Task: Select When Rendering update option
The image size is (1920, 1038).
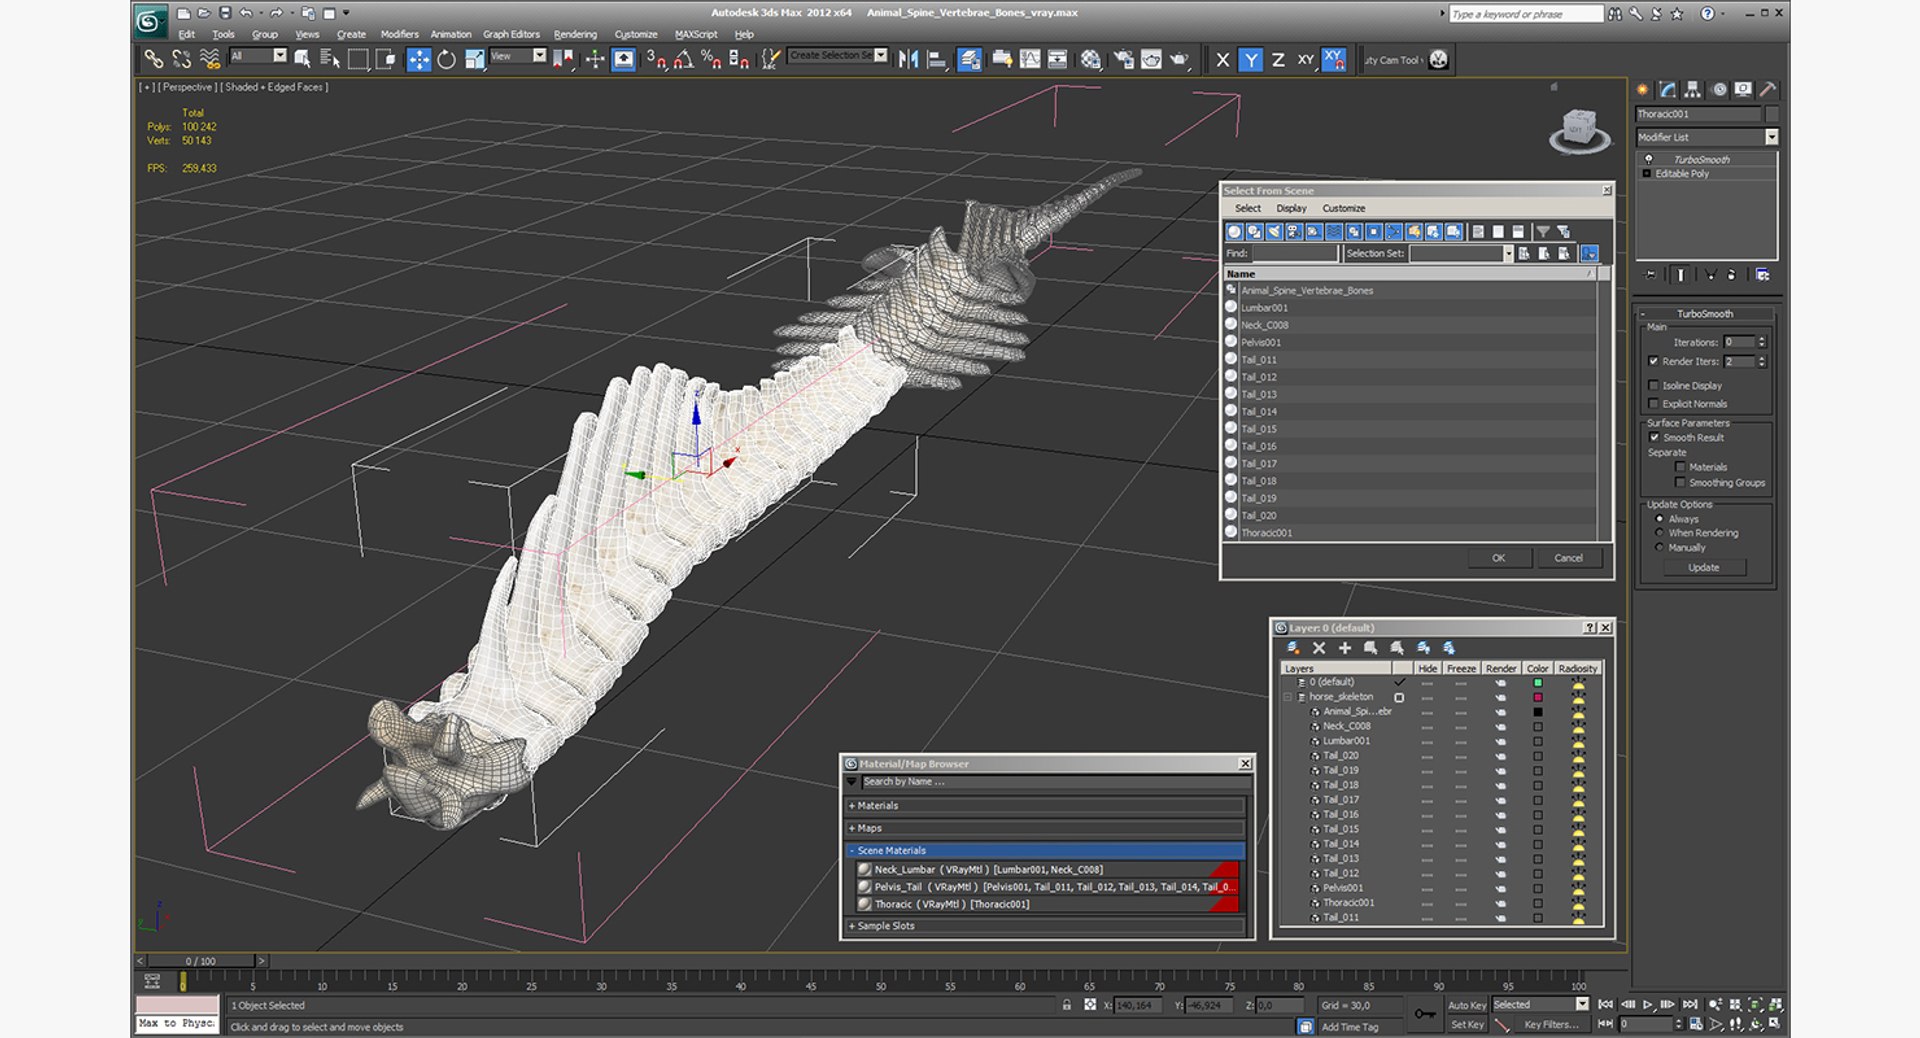Action: click(1660, 533)
